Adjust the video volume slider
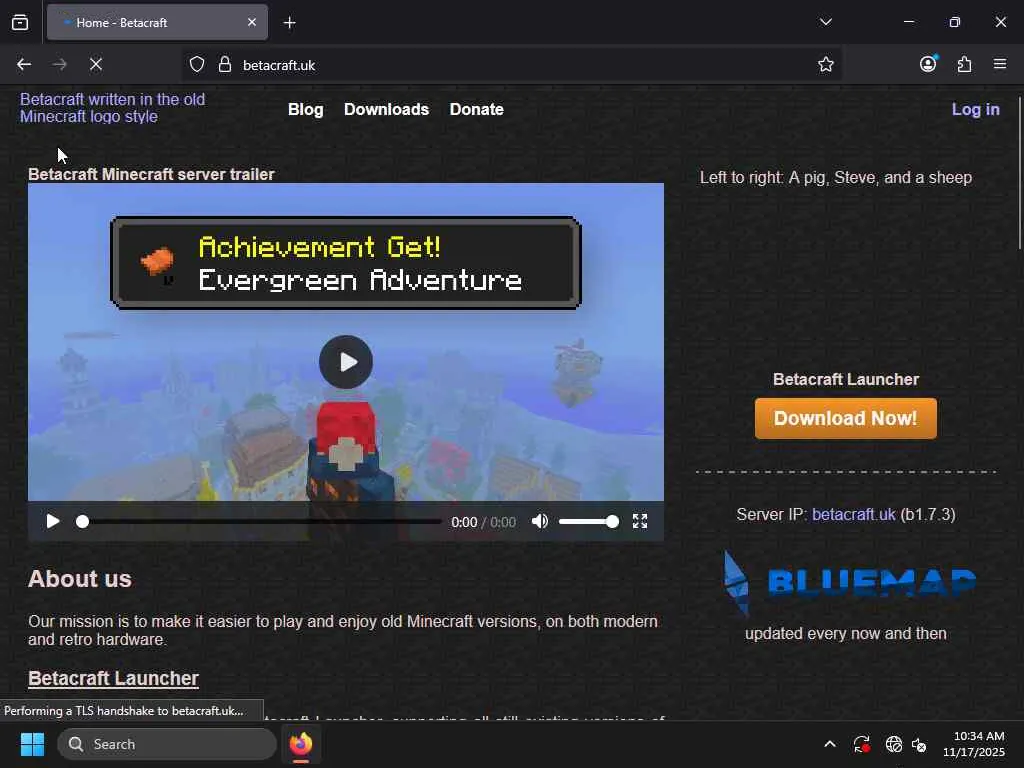The width and height of the screenshot is (1024, 768). pos(588,521)
